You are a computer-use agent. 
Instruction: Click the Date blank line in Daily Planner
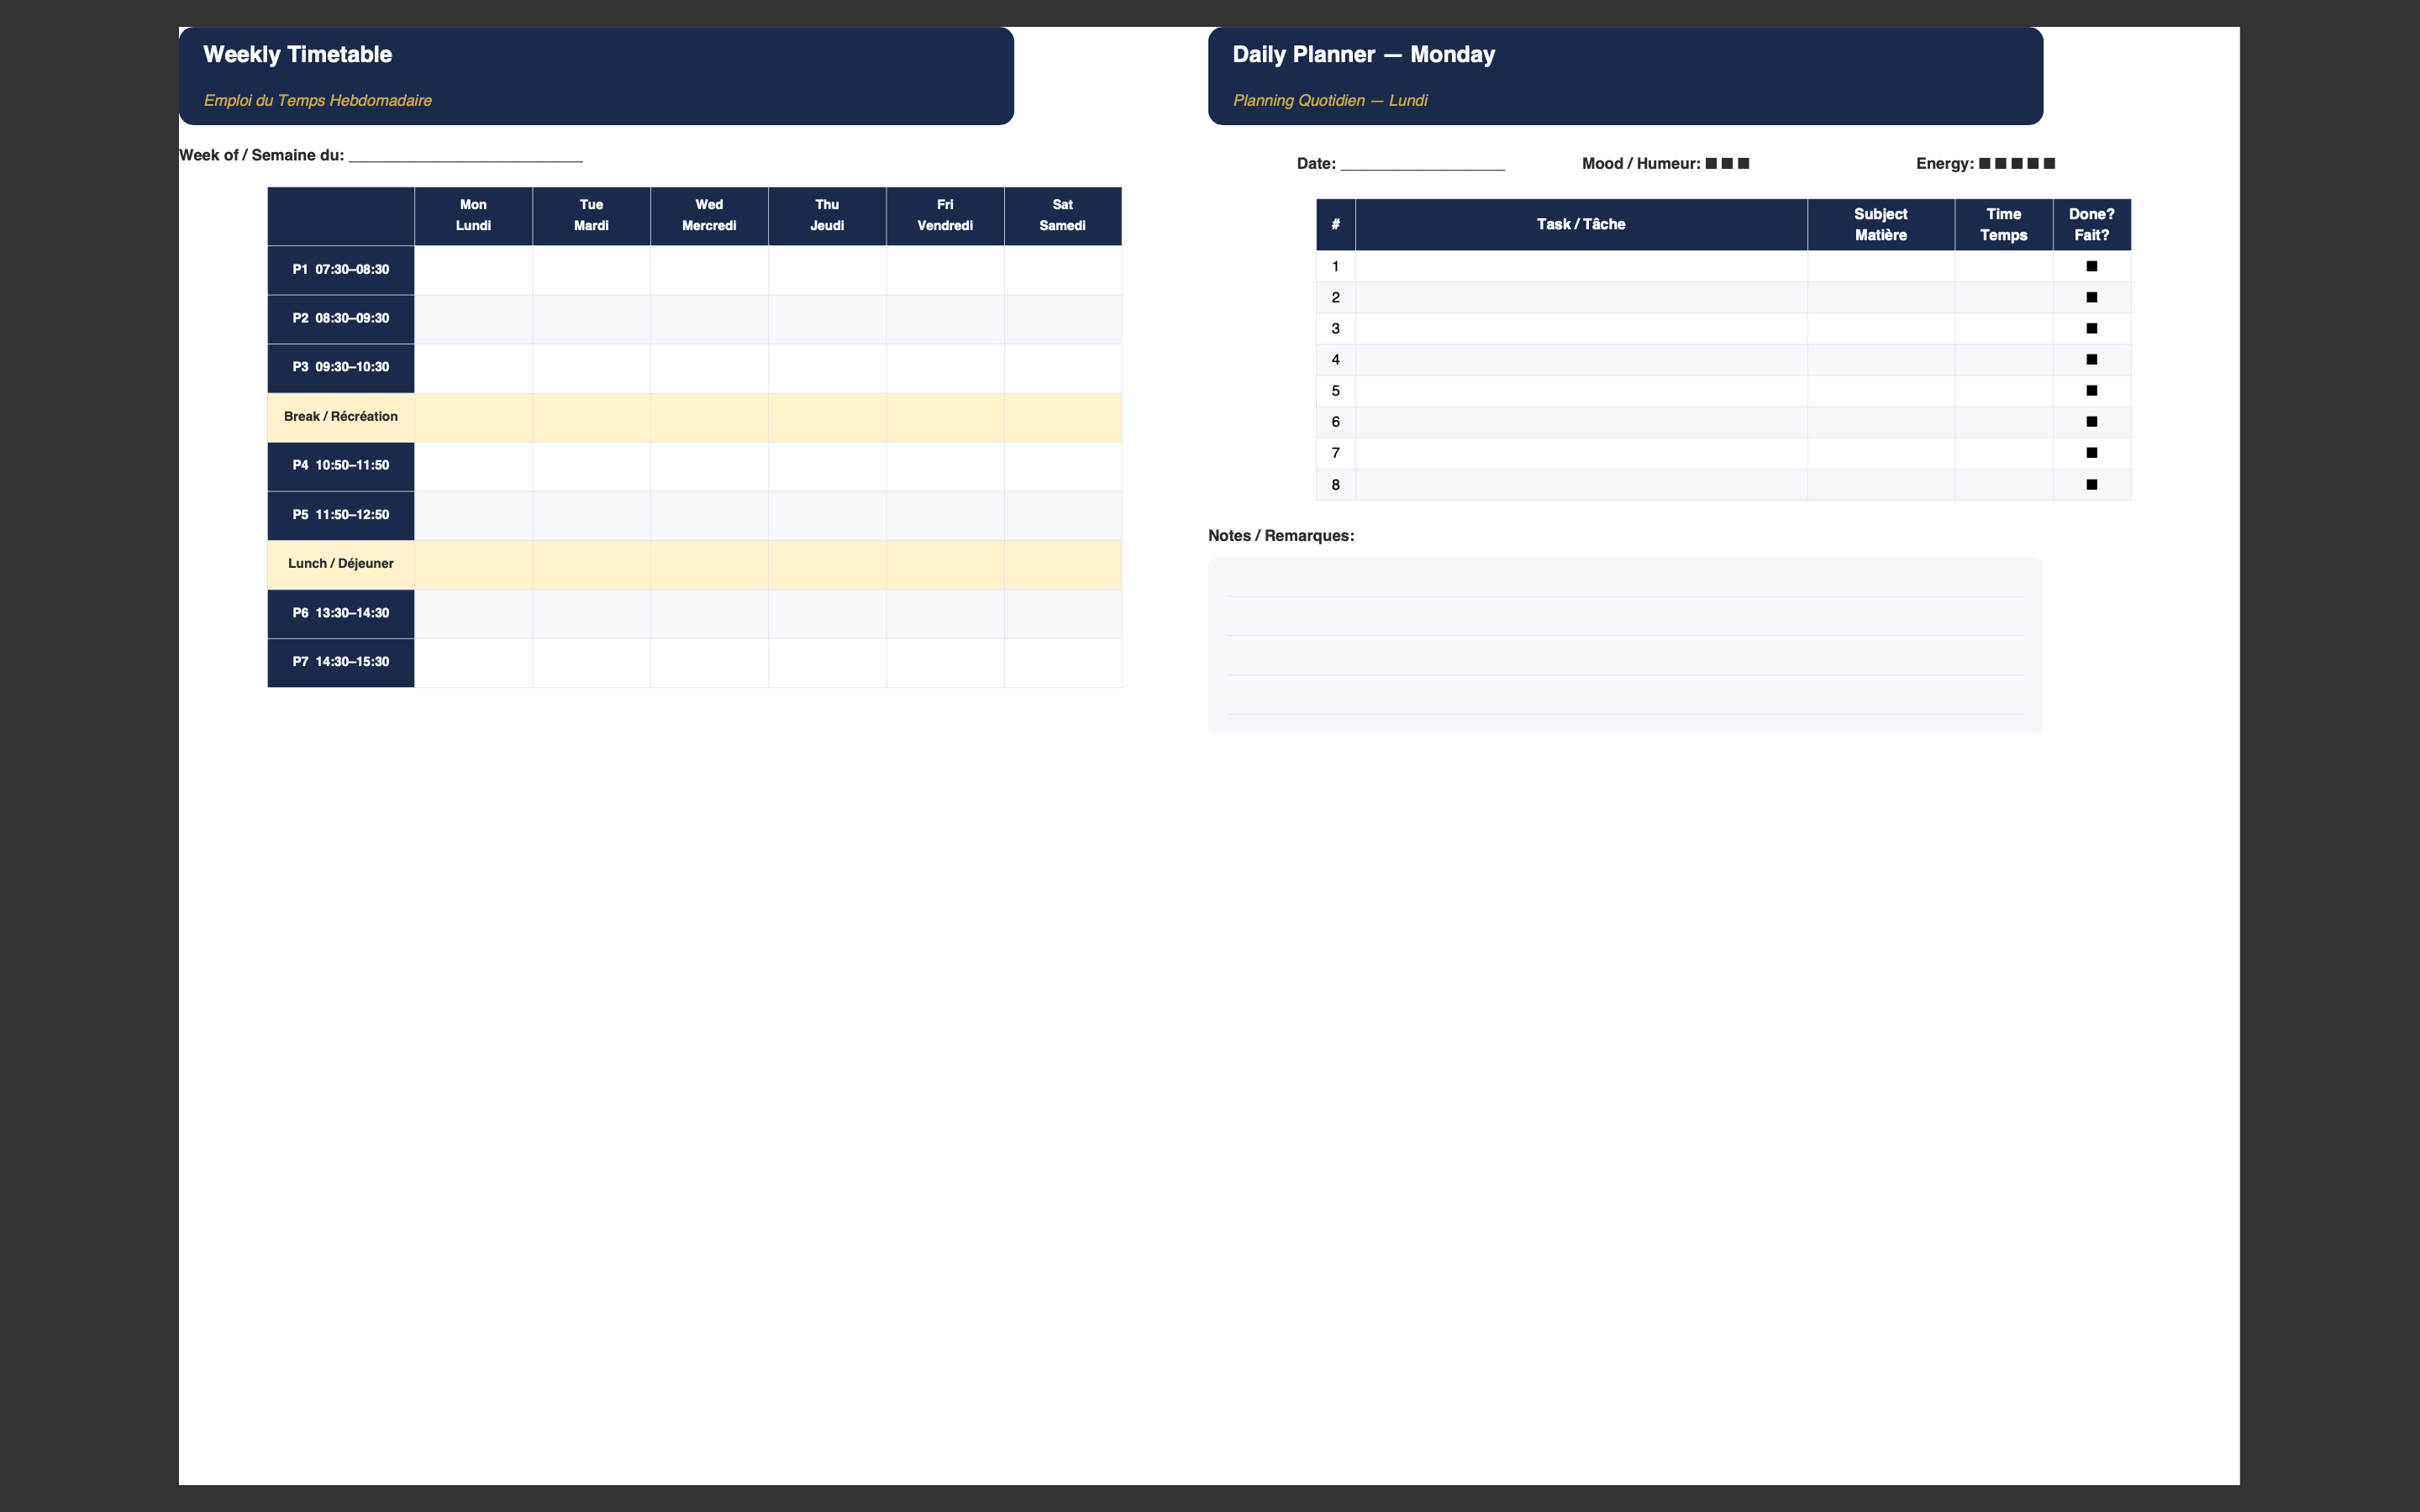point(1422,165)
